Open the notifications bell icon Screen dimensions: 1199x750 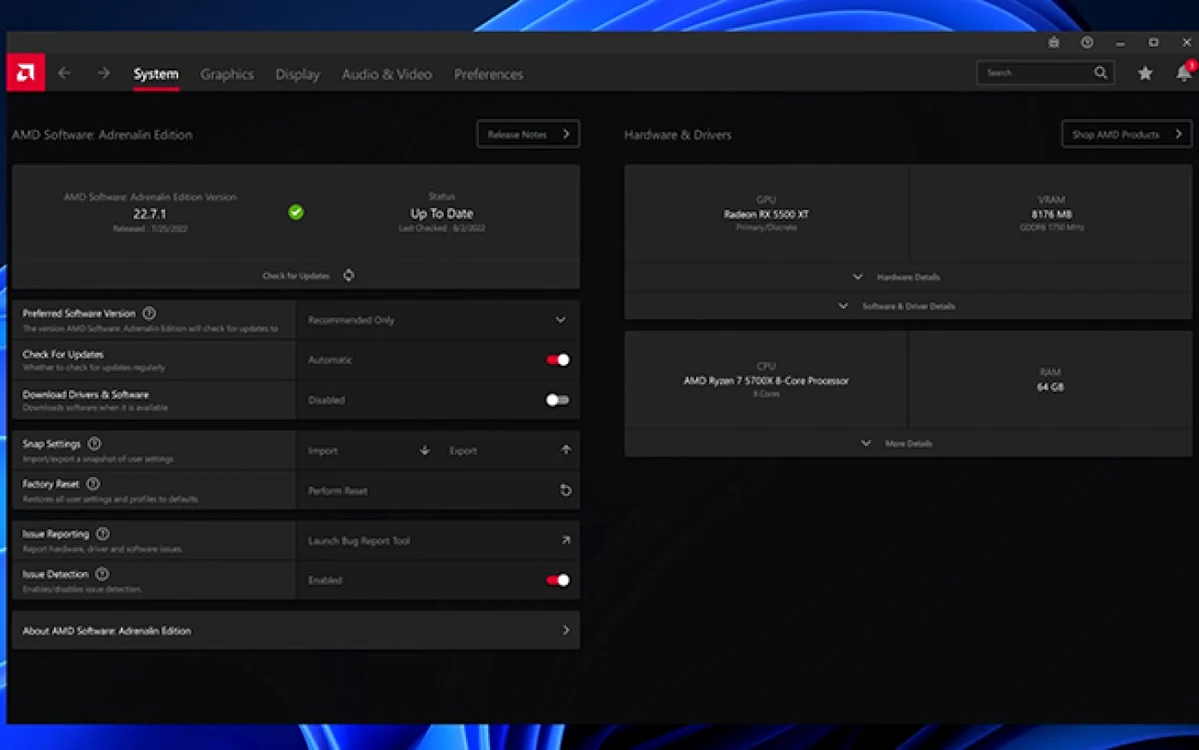pyautogui.click(x=1184, y=73)
